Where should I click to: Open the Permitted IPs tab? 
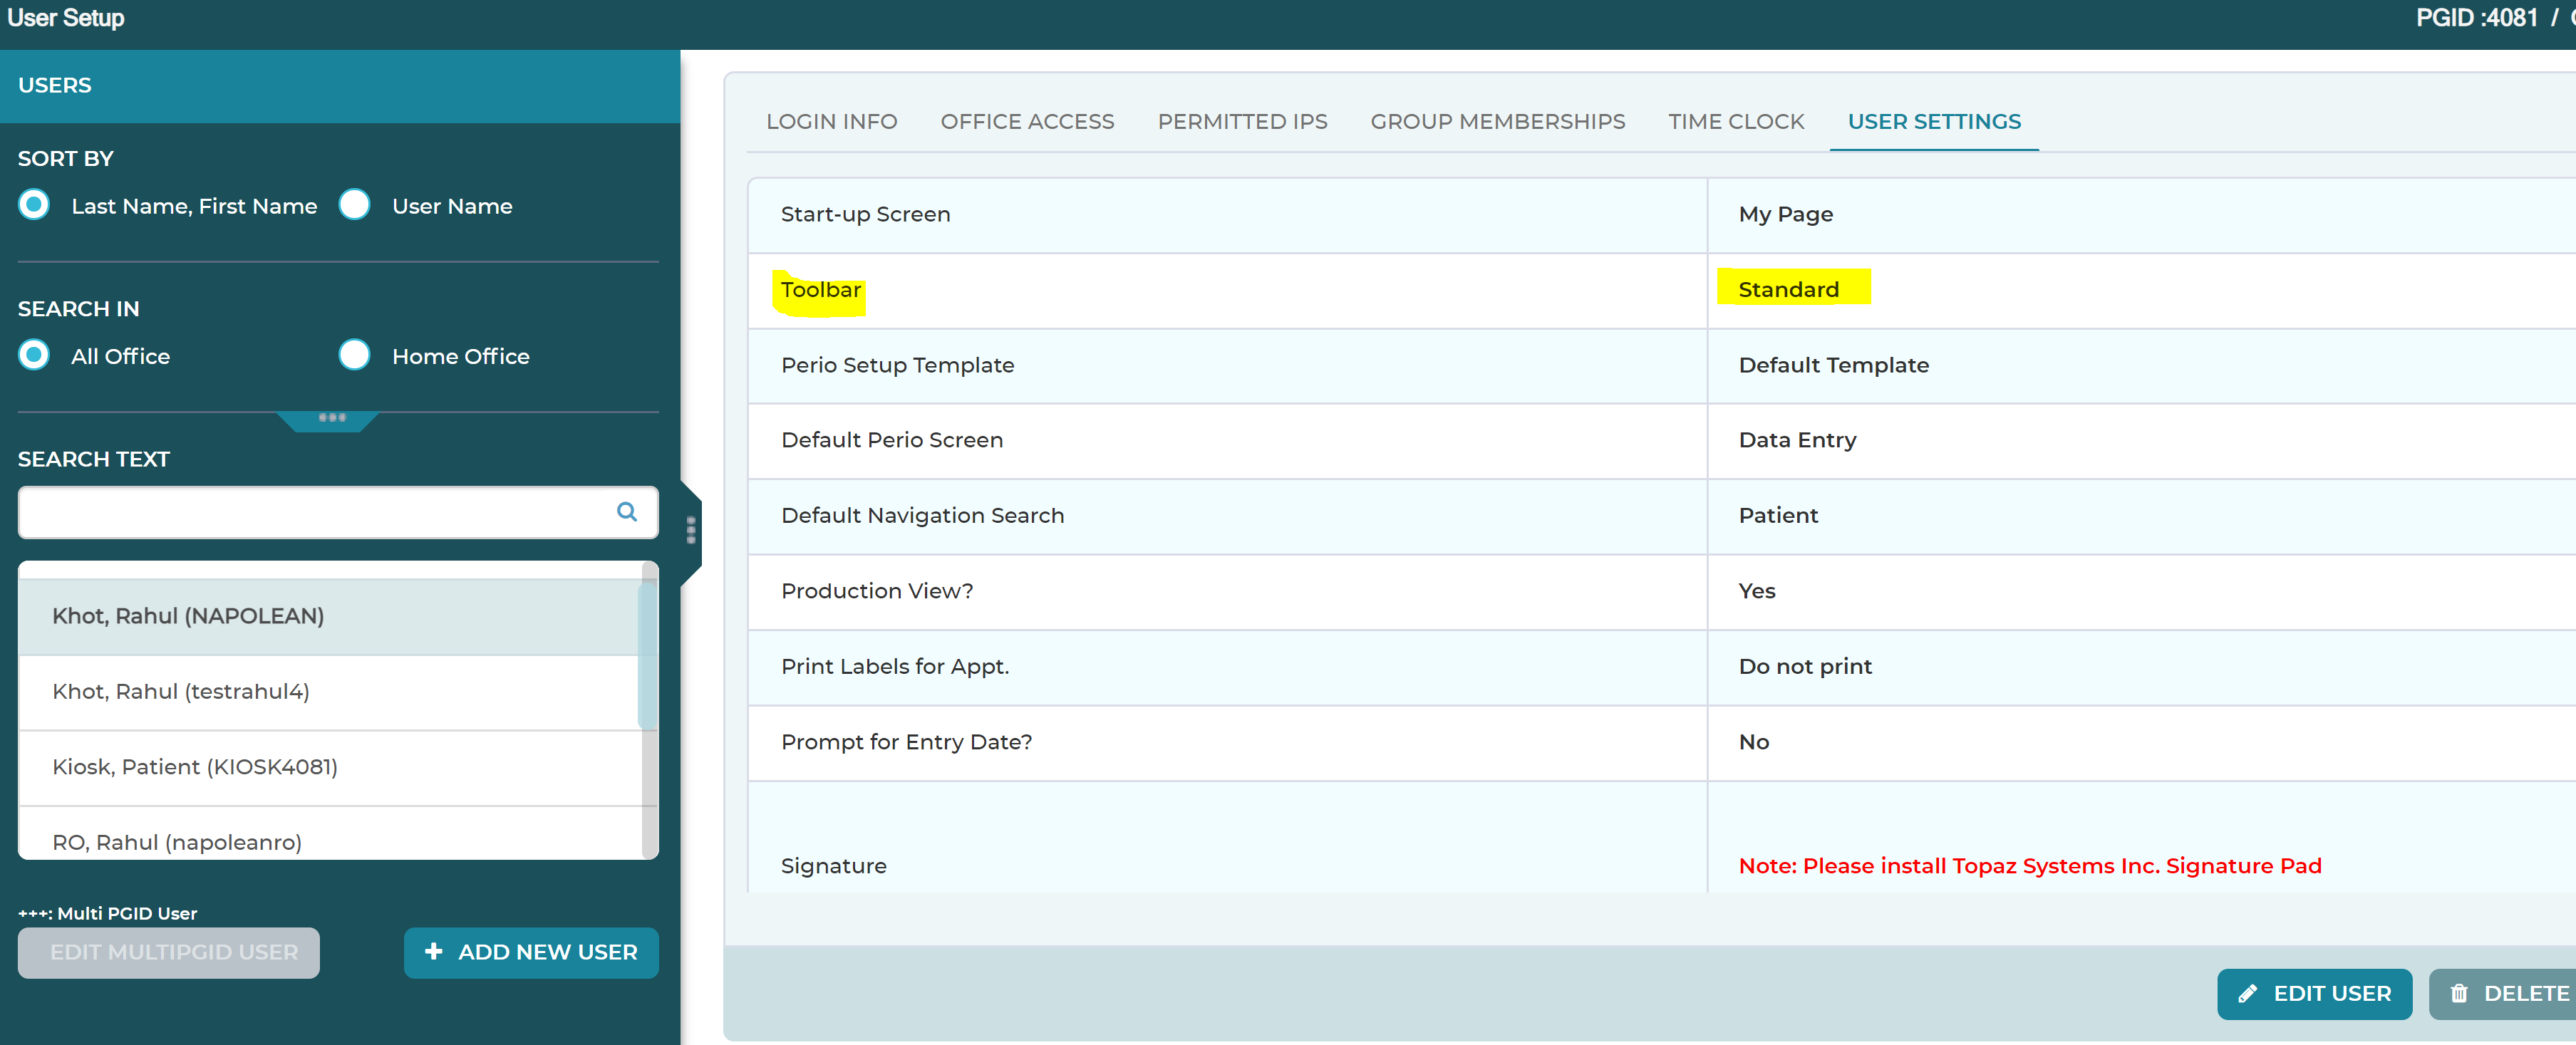1242,121
